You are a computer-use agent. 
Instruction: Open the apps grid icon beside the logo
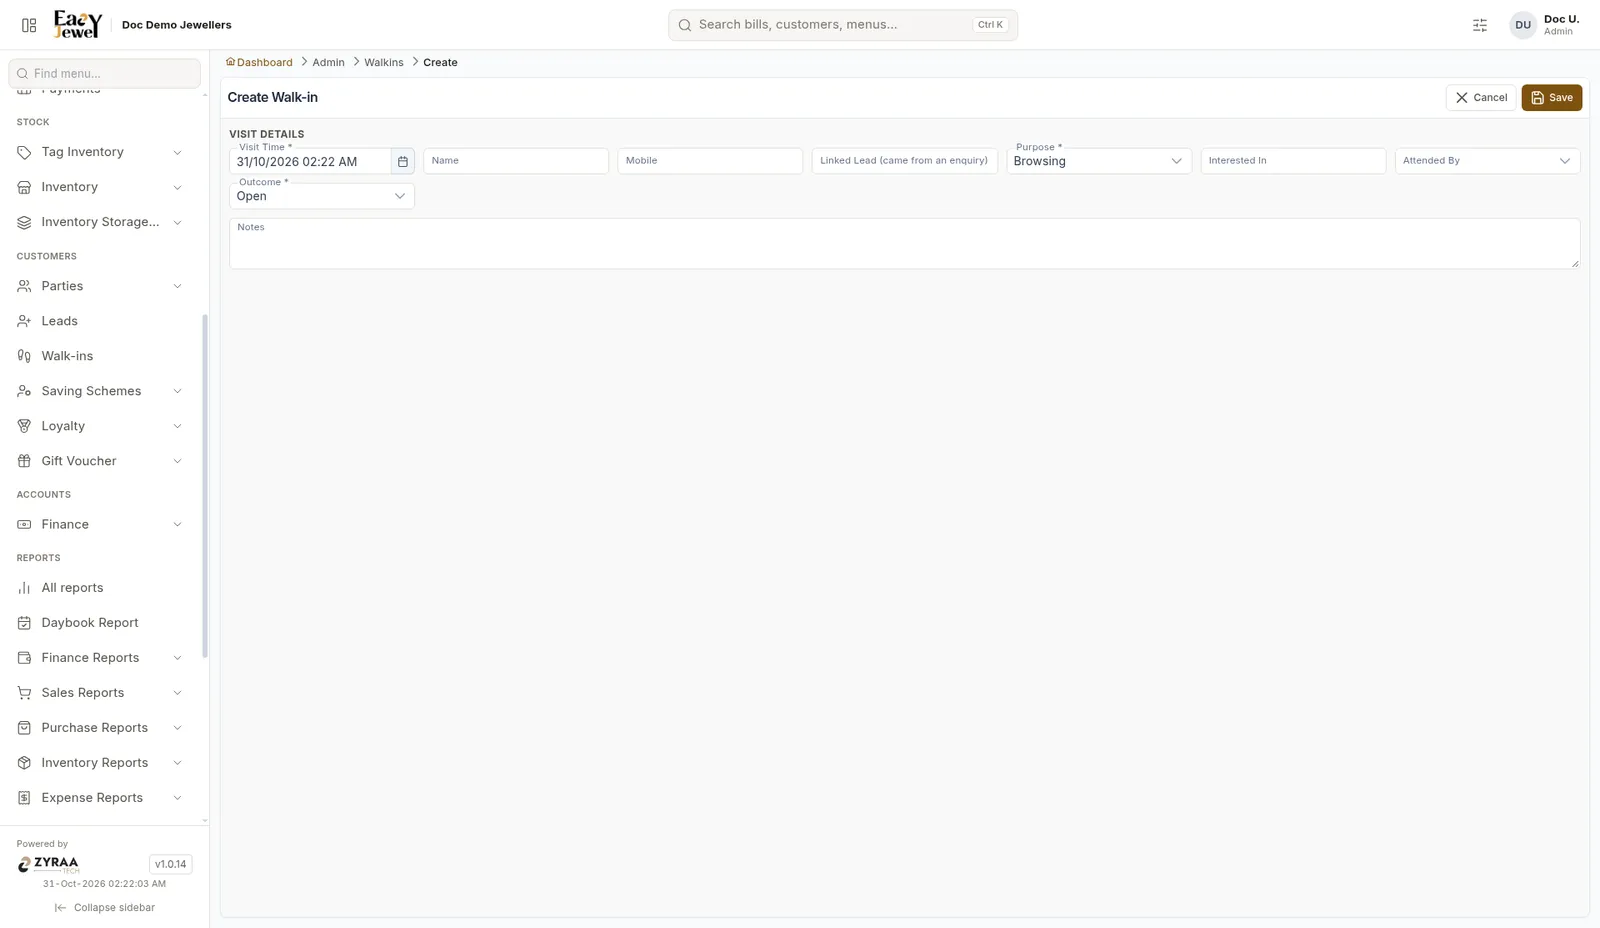point(29,25)
